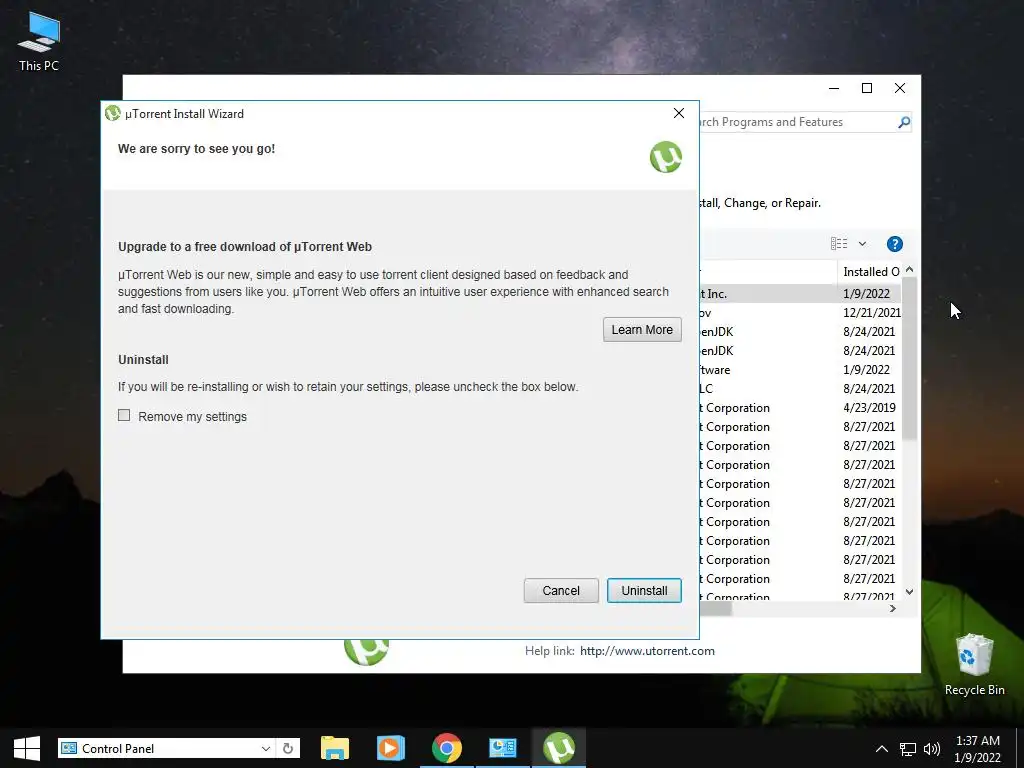Click horizontal scrollbar right arrow in programs list

click(x=893, y=609)
